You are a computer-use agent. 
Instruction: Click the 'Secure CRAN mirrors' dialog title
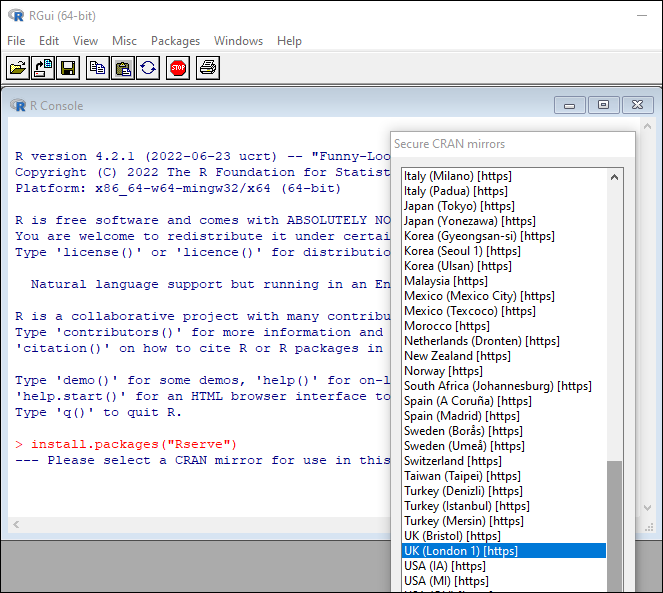[449, 144]
